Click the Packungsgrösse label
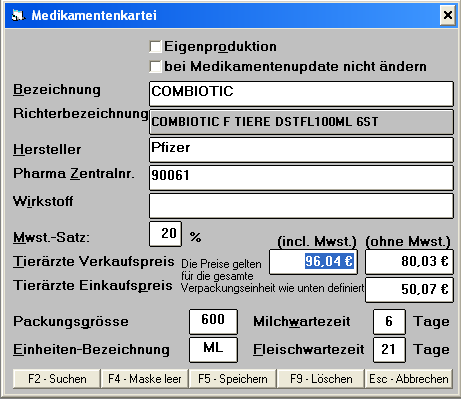The height and width of the screenshot is (399, 461). 71,322
